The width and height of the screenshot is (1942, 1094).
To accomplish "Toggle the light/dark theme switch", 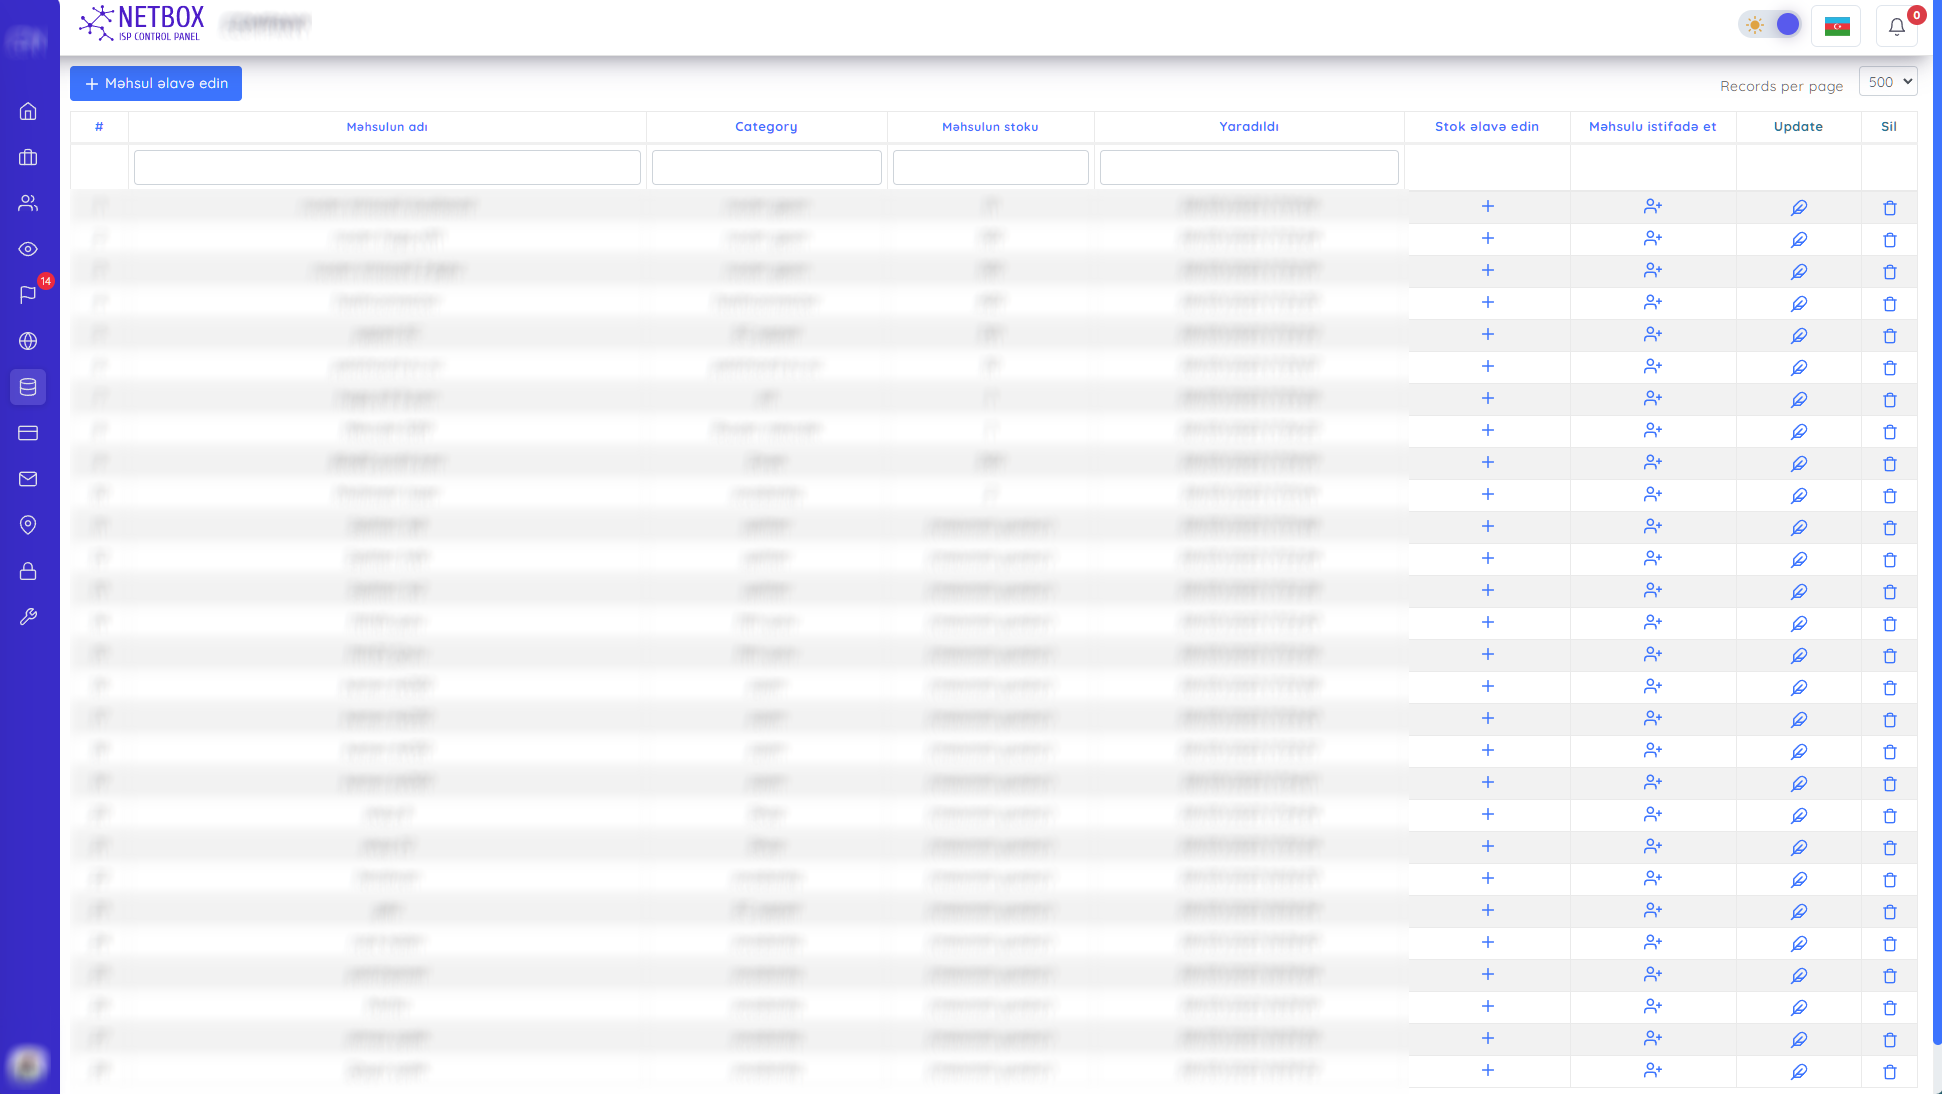I will (1771, 25).
